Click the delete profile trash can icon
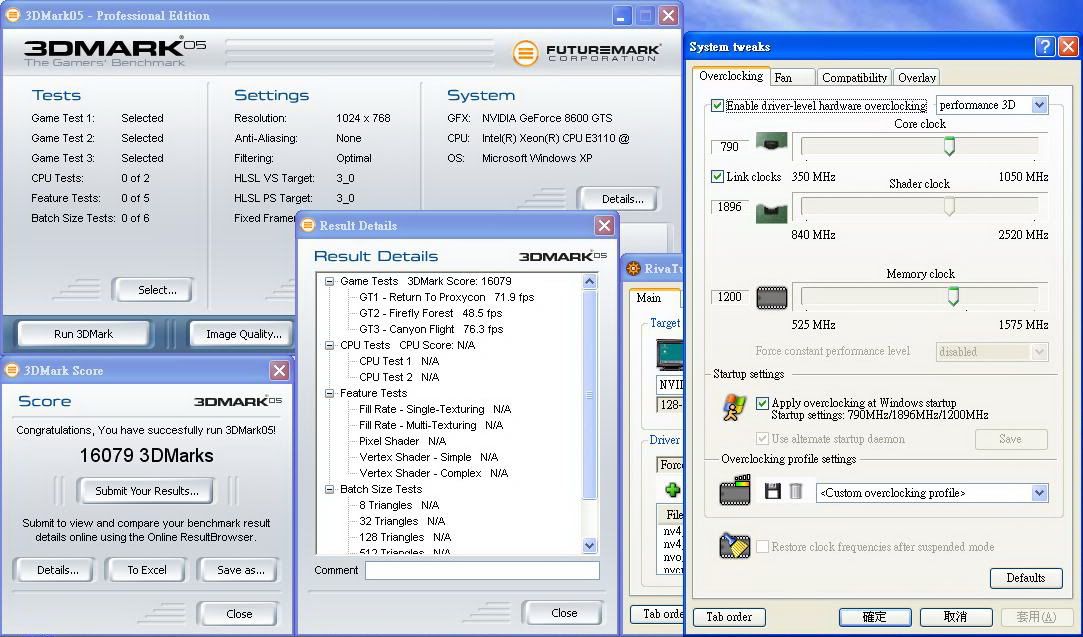1083x637 pixels. [x=796, y=491]
